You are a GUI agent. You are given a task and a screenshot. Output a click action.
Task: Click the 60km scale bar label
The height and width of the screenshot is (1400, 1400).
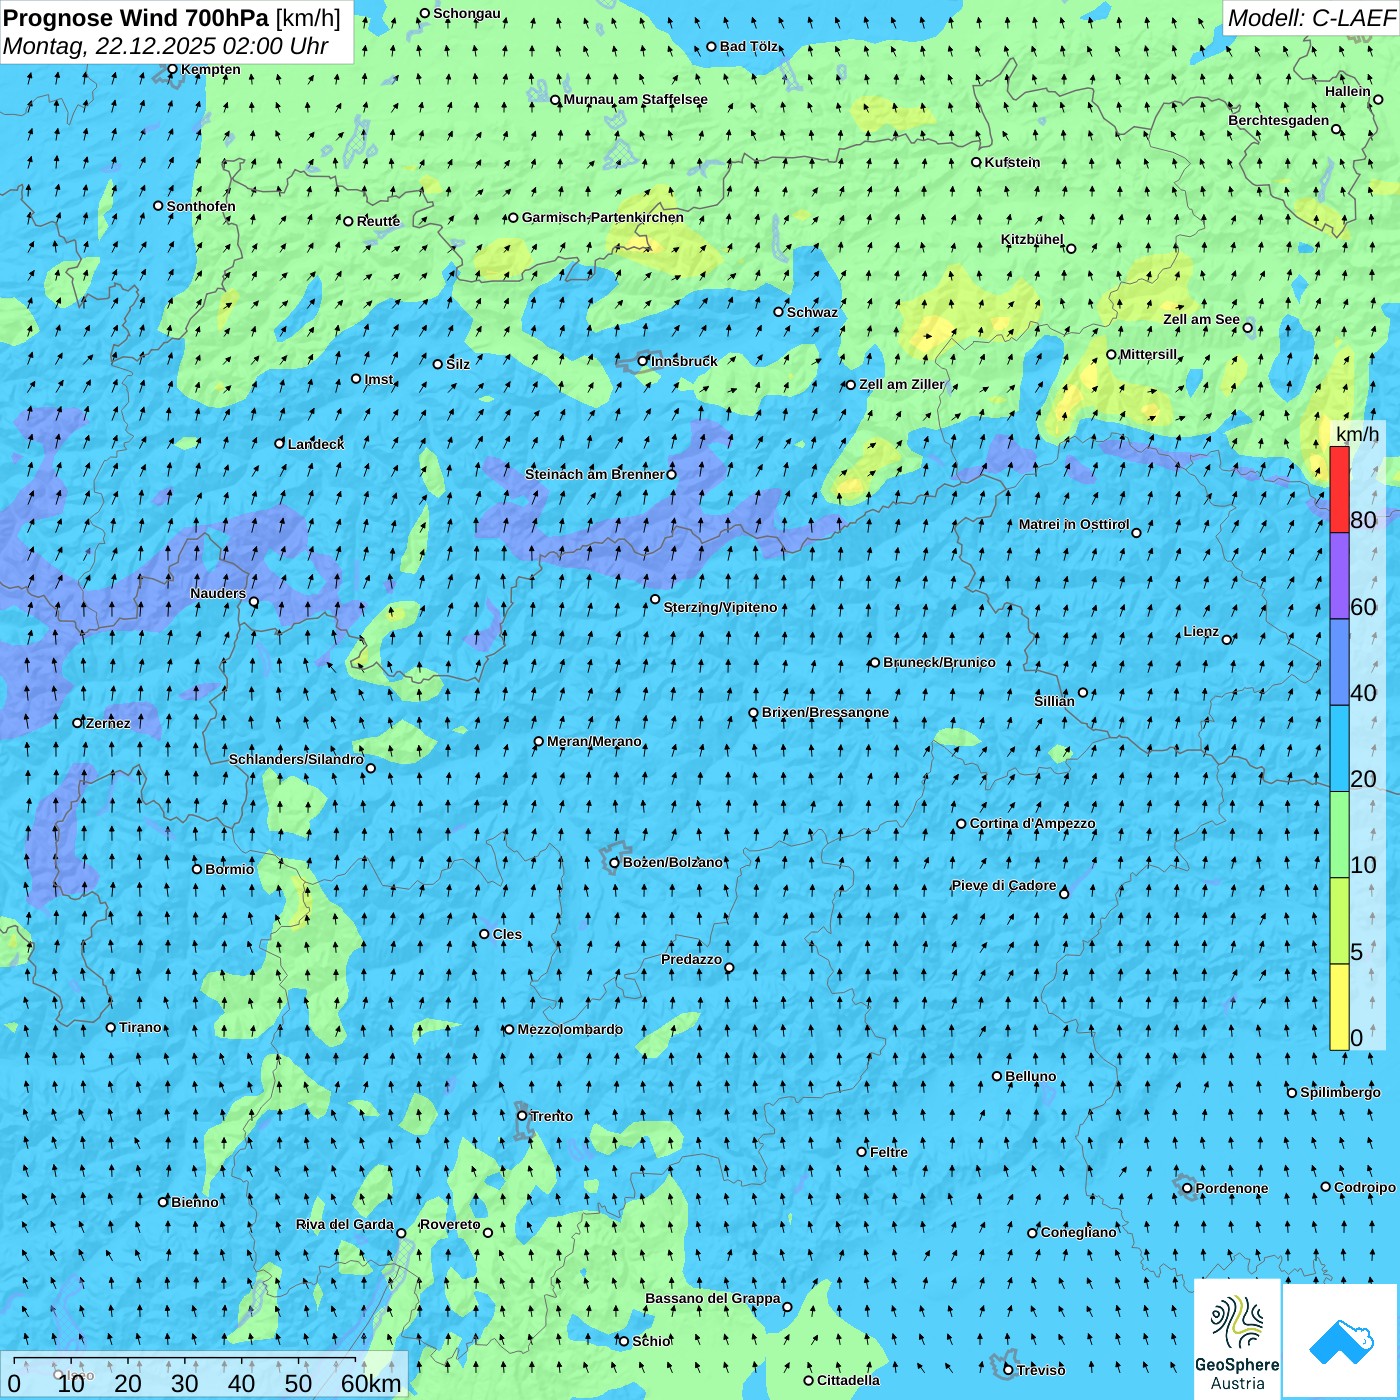tap(371, 1383)
